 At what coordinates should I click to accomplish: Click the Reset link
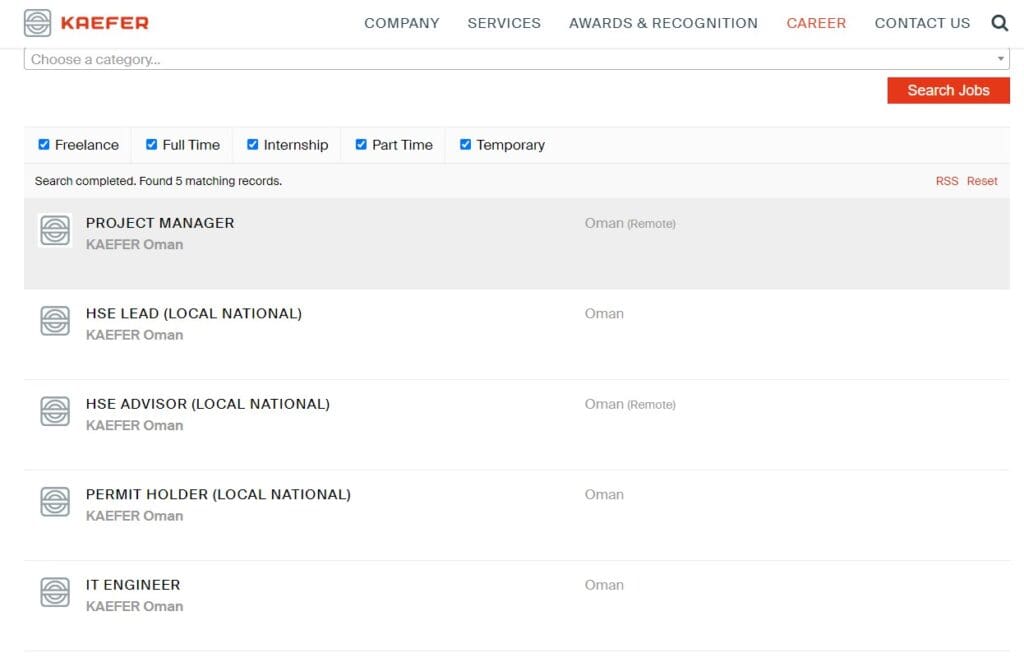pyautogui.click(x=982, y=181)
